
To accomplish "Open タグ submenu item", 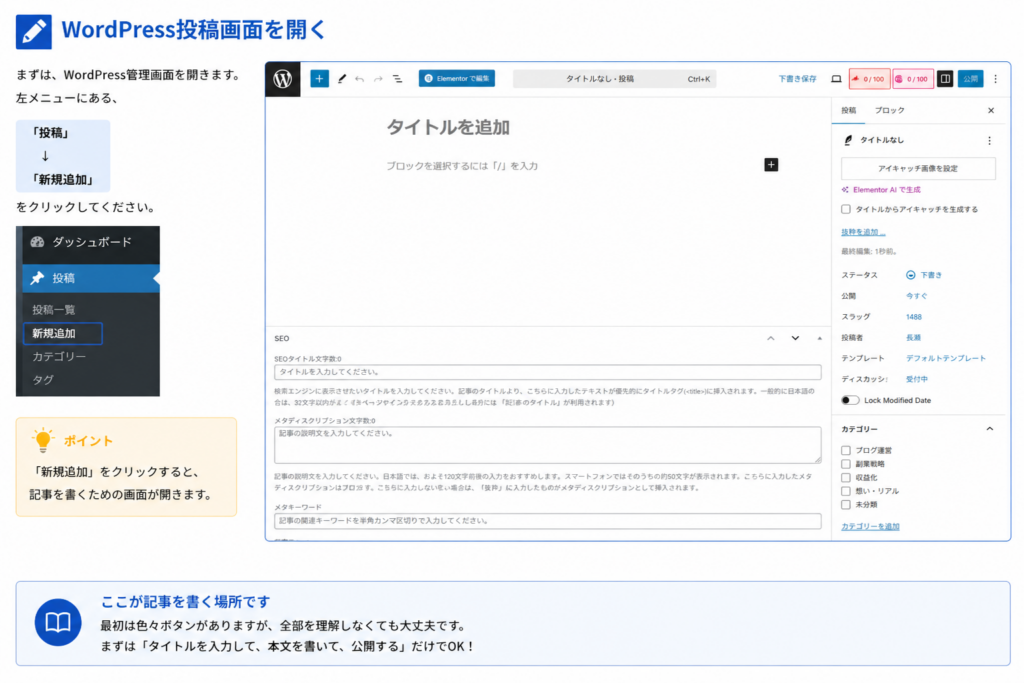I will pos(43,380).
